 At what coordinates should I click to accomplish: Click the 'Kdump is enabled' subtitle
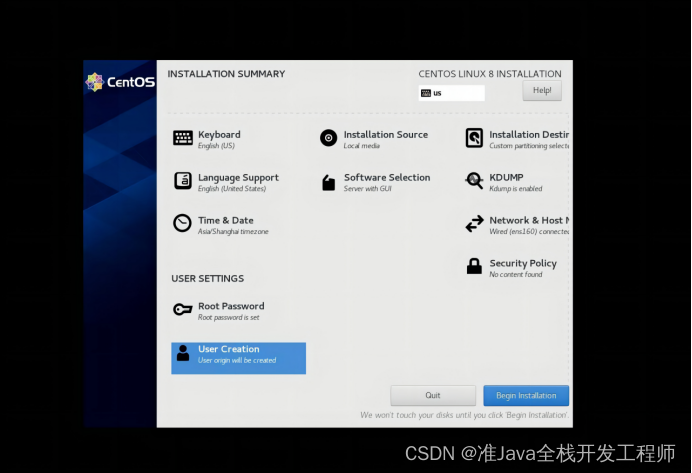click(x=515, y=188)
